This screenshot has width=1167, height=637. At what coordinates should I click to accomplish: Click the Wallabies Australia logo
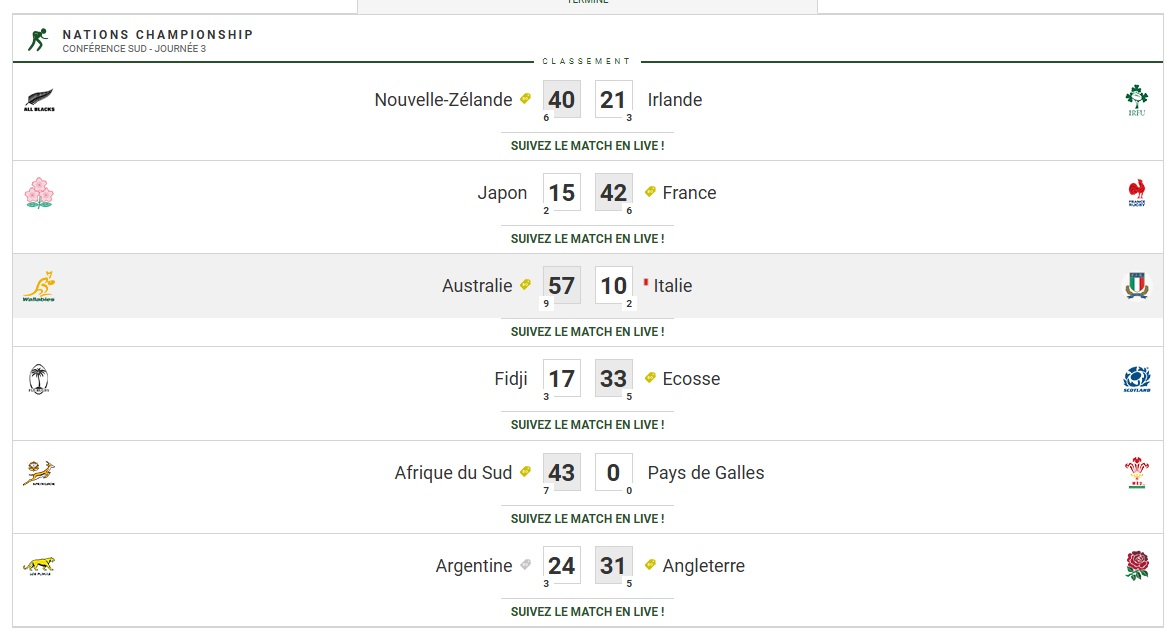click(39, 287)
